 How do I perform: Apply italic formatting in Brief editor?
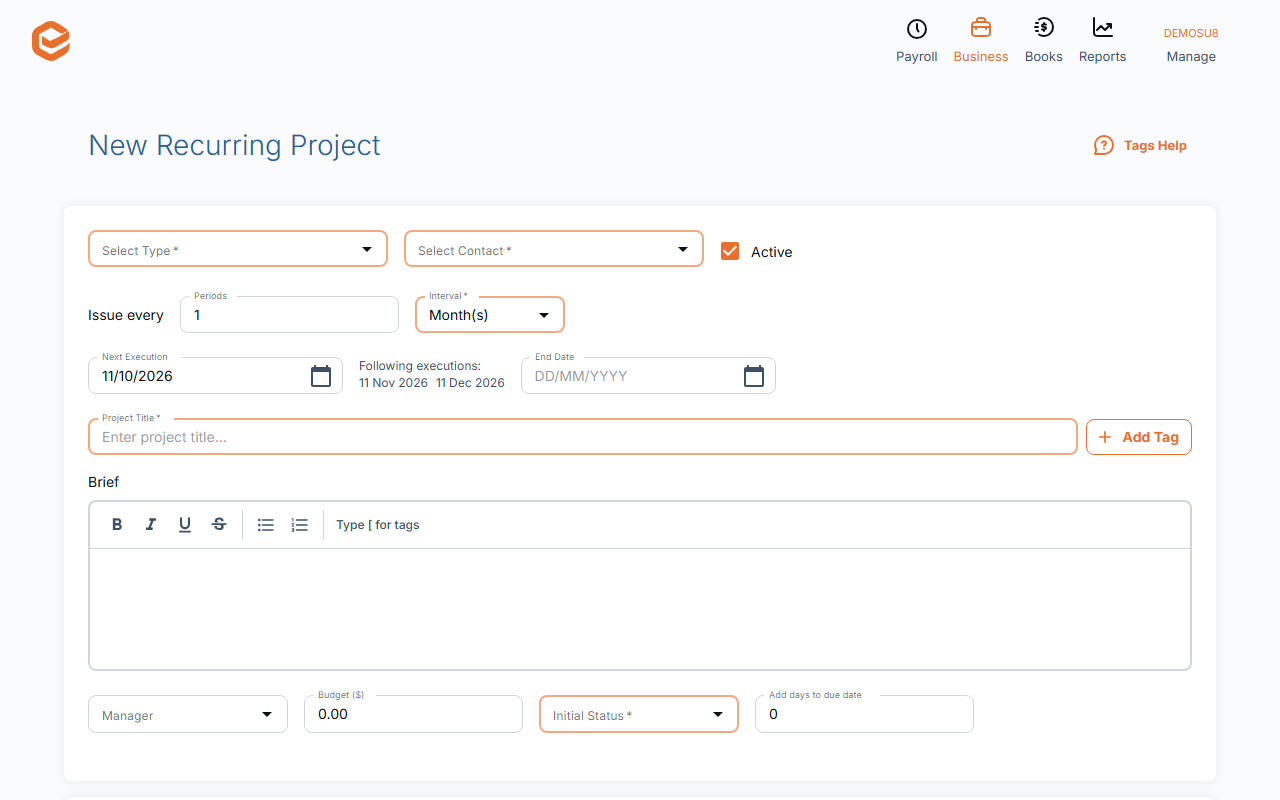[151, 524]
